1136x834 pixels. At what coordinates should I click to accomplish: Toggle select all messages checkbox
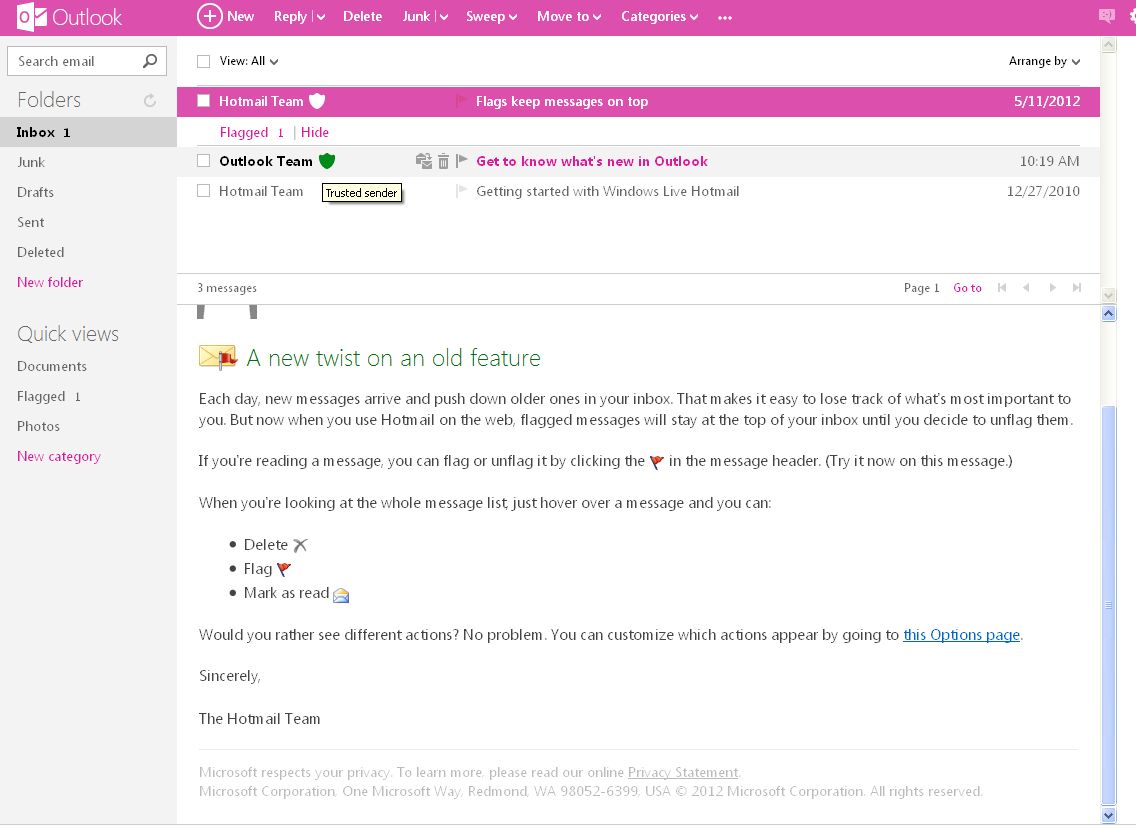(x=204, y=62)
